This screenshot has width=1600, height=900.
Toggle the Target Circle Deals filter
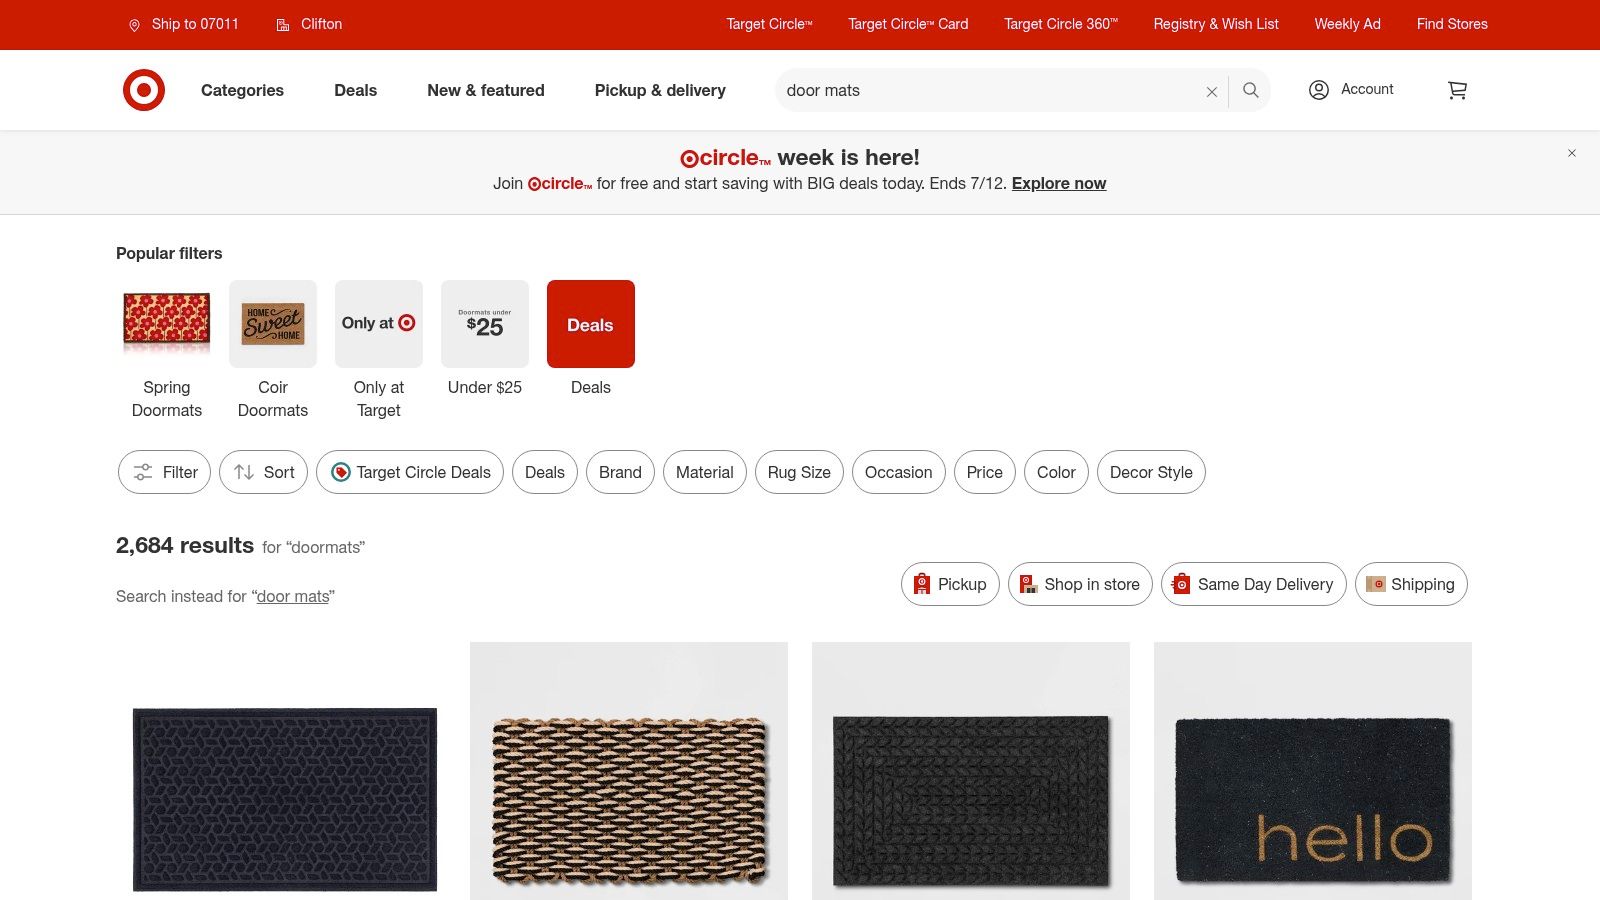[x=410, y=472]
